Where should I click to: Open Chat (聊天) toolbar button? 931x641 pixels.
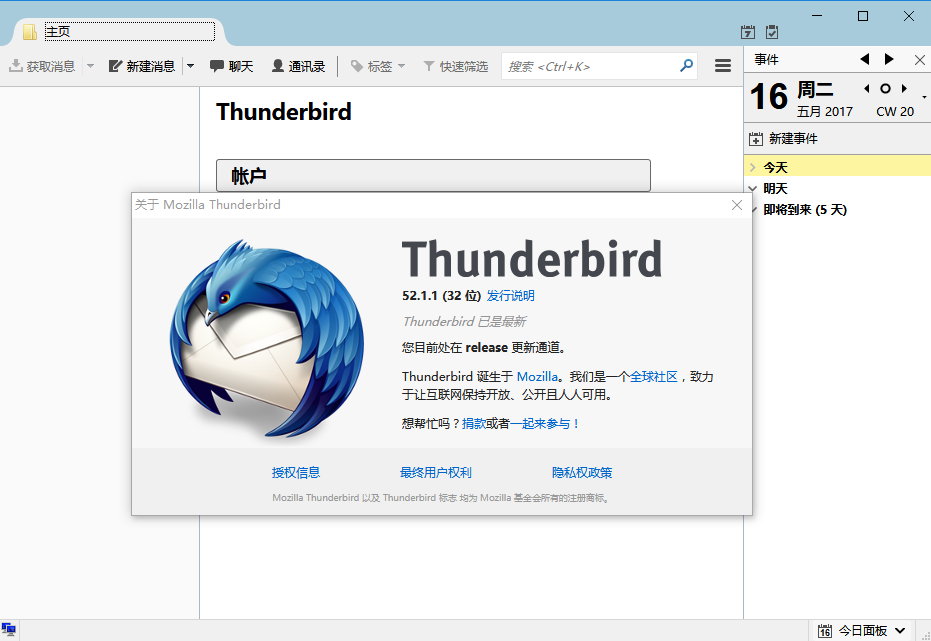232,66
